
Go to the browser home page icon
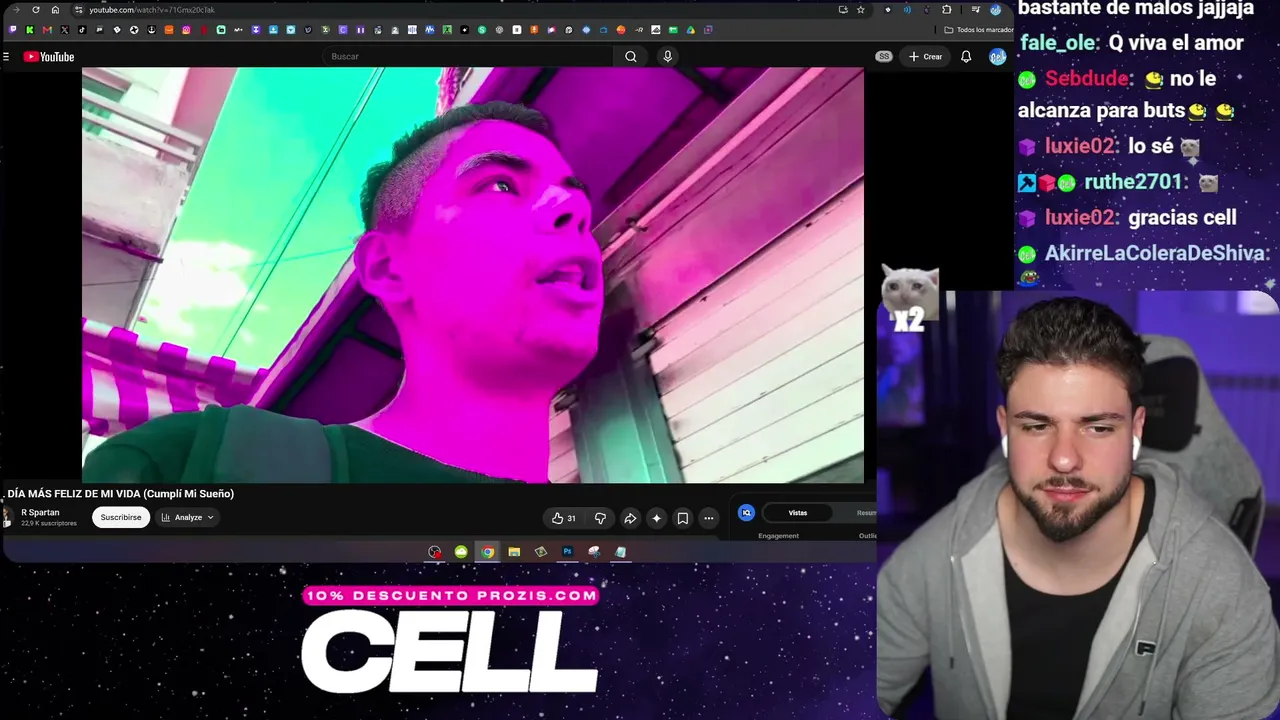coord(55,10)
